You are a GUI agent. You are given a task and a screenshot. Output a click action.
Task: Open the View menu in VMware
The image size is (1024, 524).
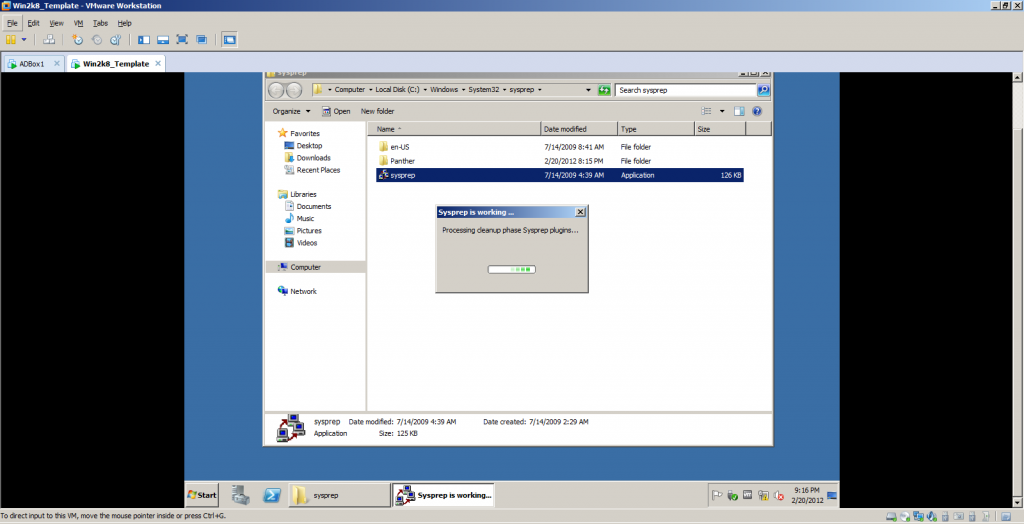coord(57,23)
